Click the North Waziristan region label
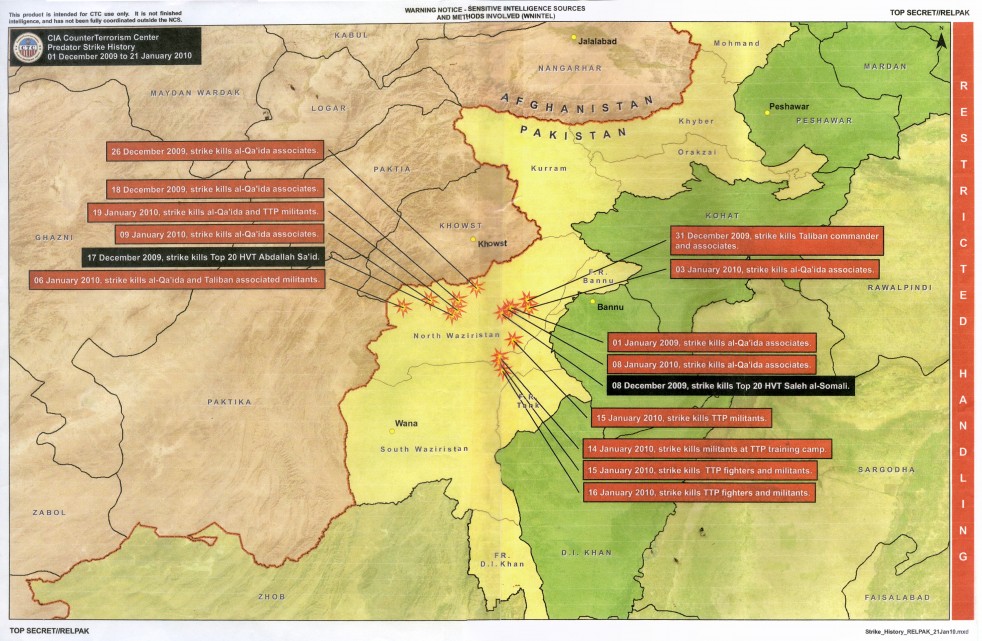Screen dimensions: 982x641 pyautogui.click(x=449, y=336)
